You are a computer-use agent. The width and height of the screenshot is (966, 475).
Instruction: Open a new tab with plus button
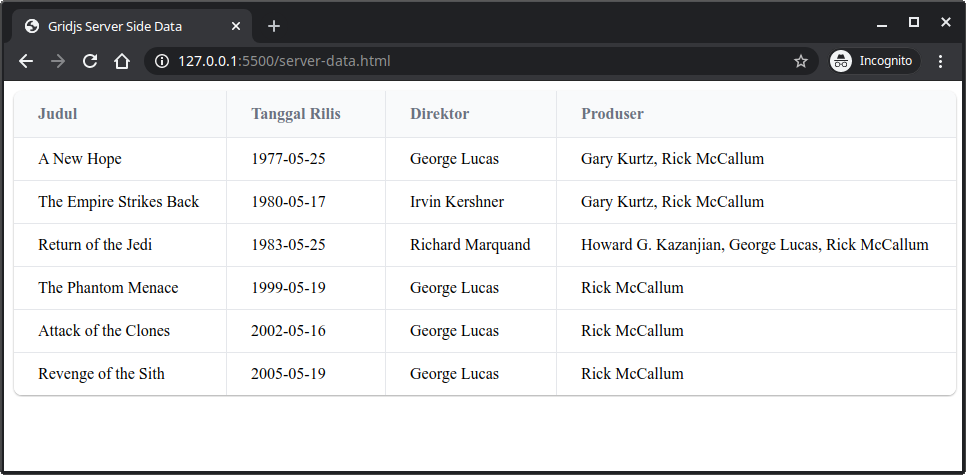tap(274, 26)
